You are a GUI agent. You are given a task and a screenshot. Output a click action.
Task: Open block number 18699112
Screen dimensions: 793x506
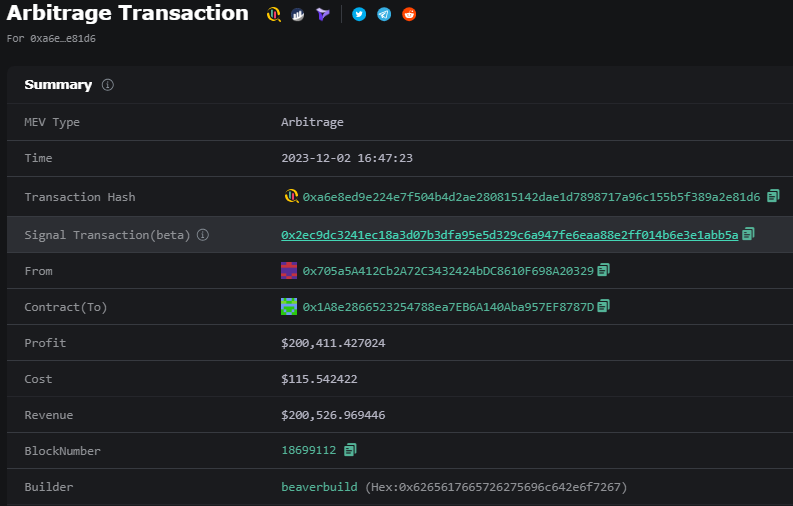[x=309, y=450]
